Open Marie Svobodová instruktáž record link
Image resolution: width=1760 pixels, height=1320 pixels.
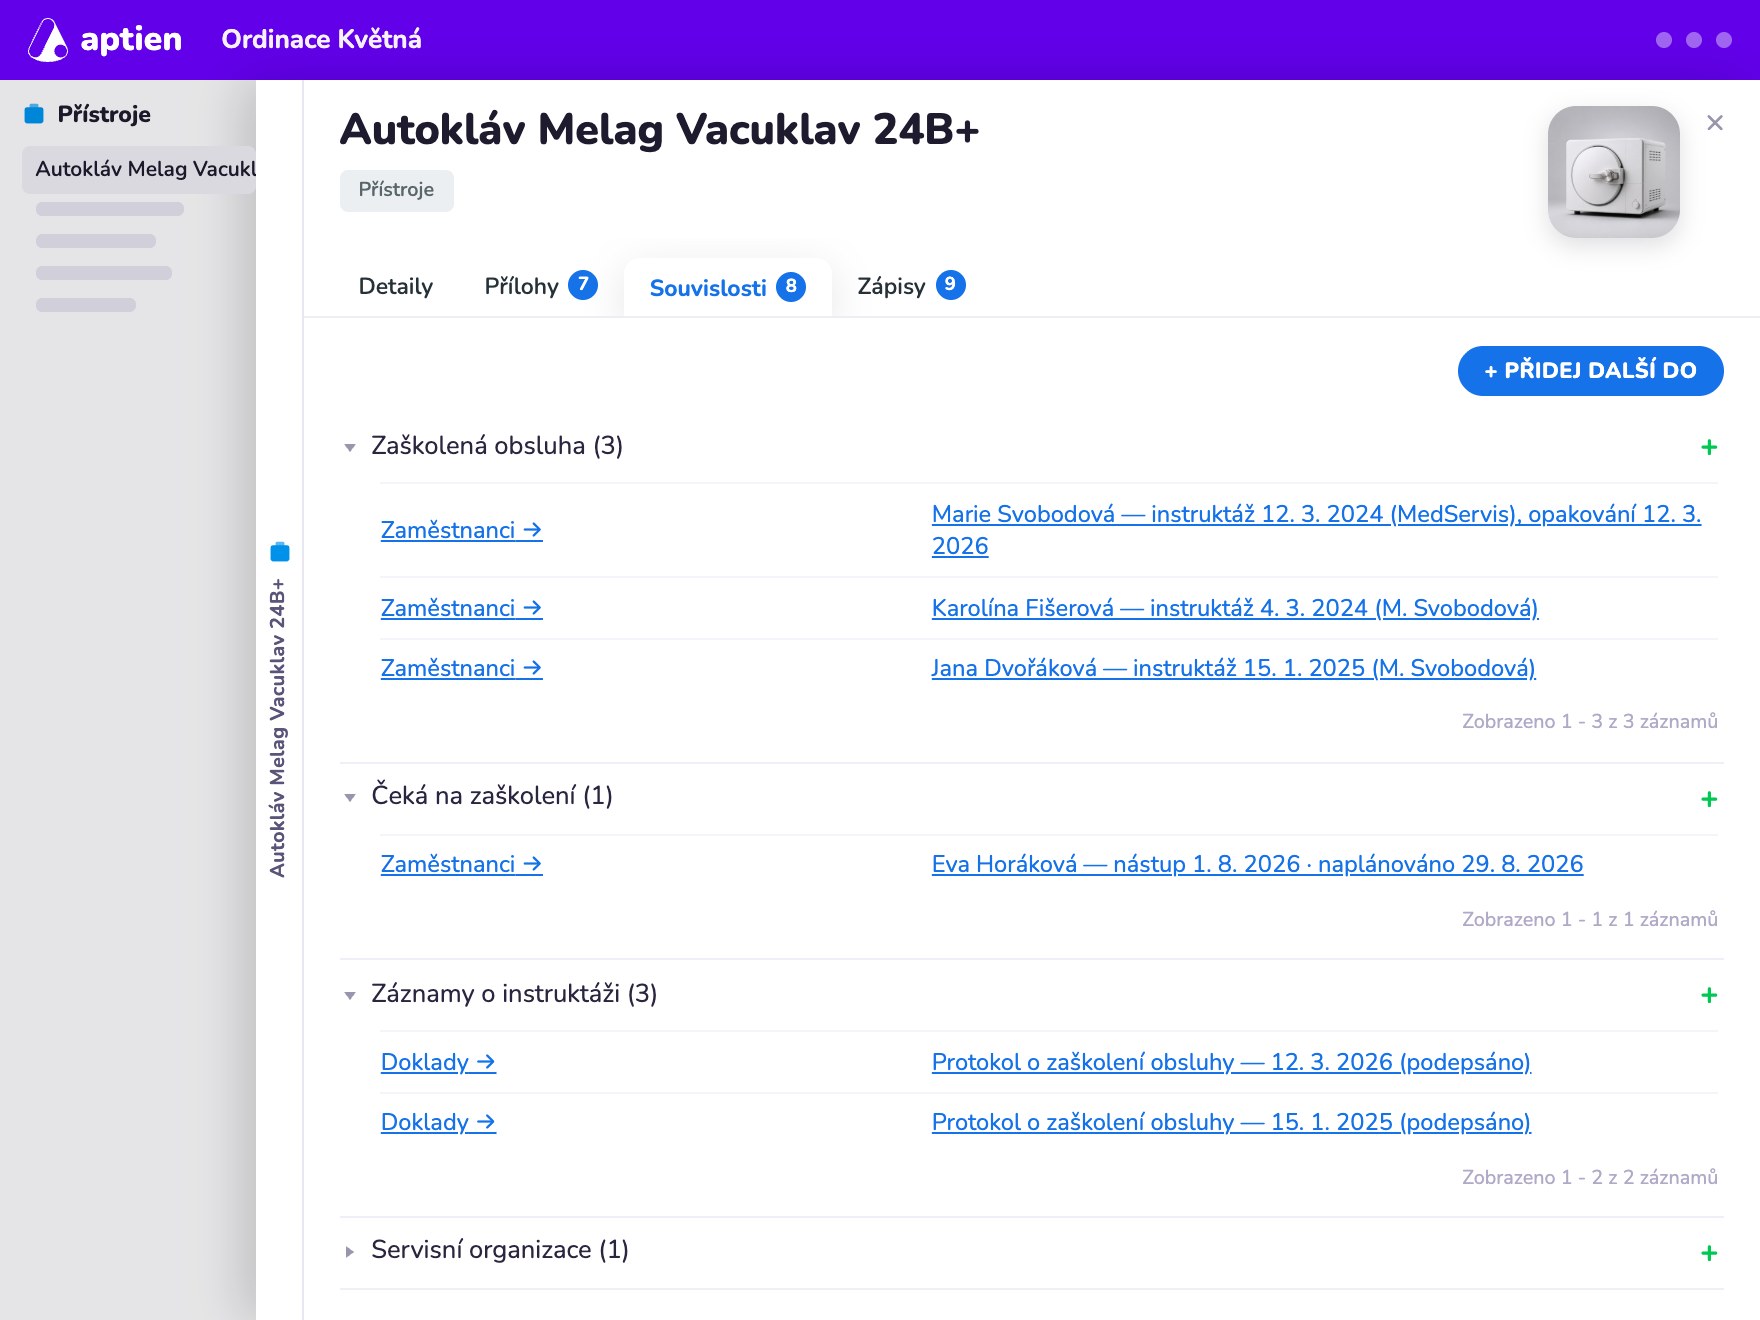pyautogui.click(x=1316, y=530)
